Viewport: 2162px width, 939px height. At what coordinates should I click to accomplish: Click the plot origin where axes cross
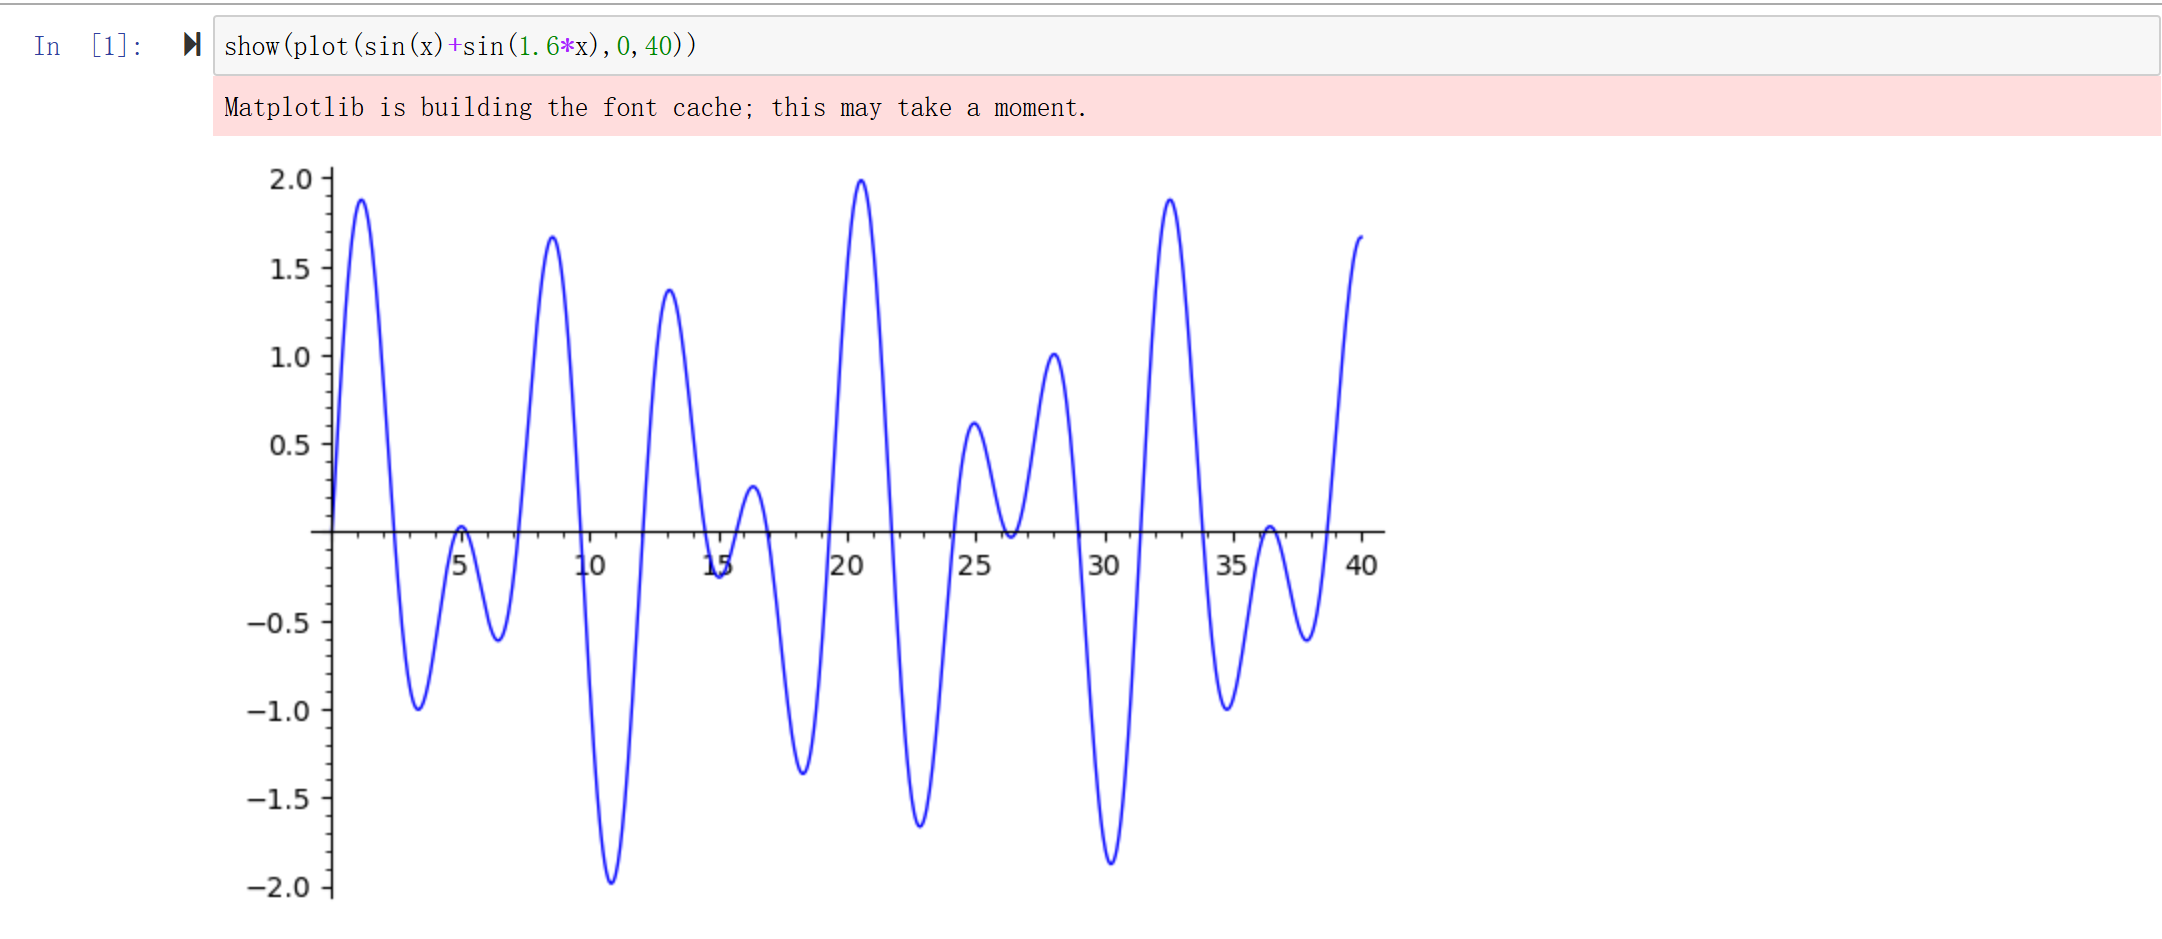(331, 532)
